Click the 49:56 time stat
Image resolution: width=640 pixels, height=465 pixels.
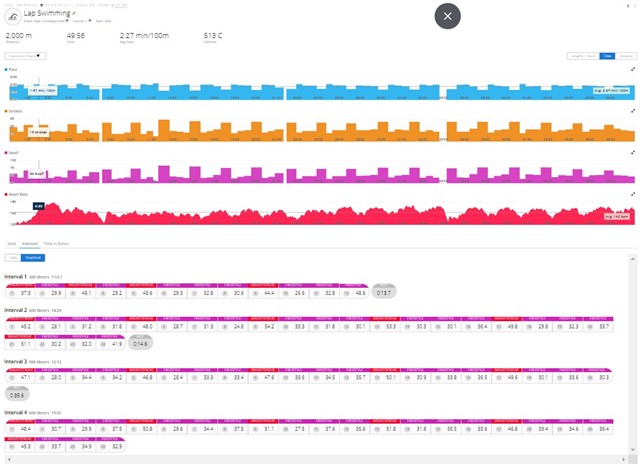coord(76,37)
